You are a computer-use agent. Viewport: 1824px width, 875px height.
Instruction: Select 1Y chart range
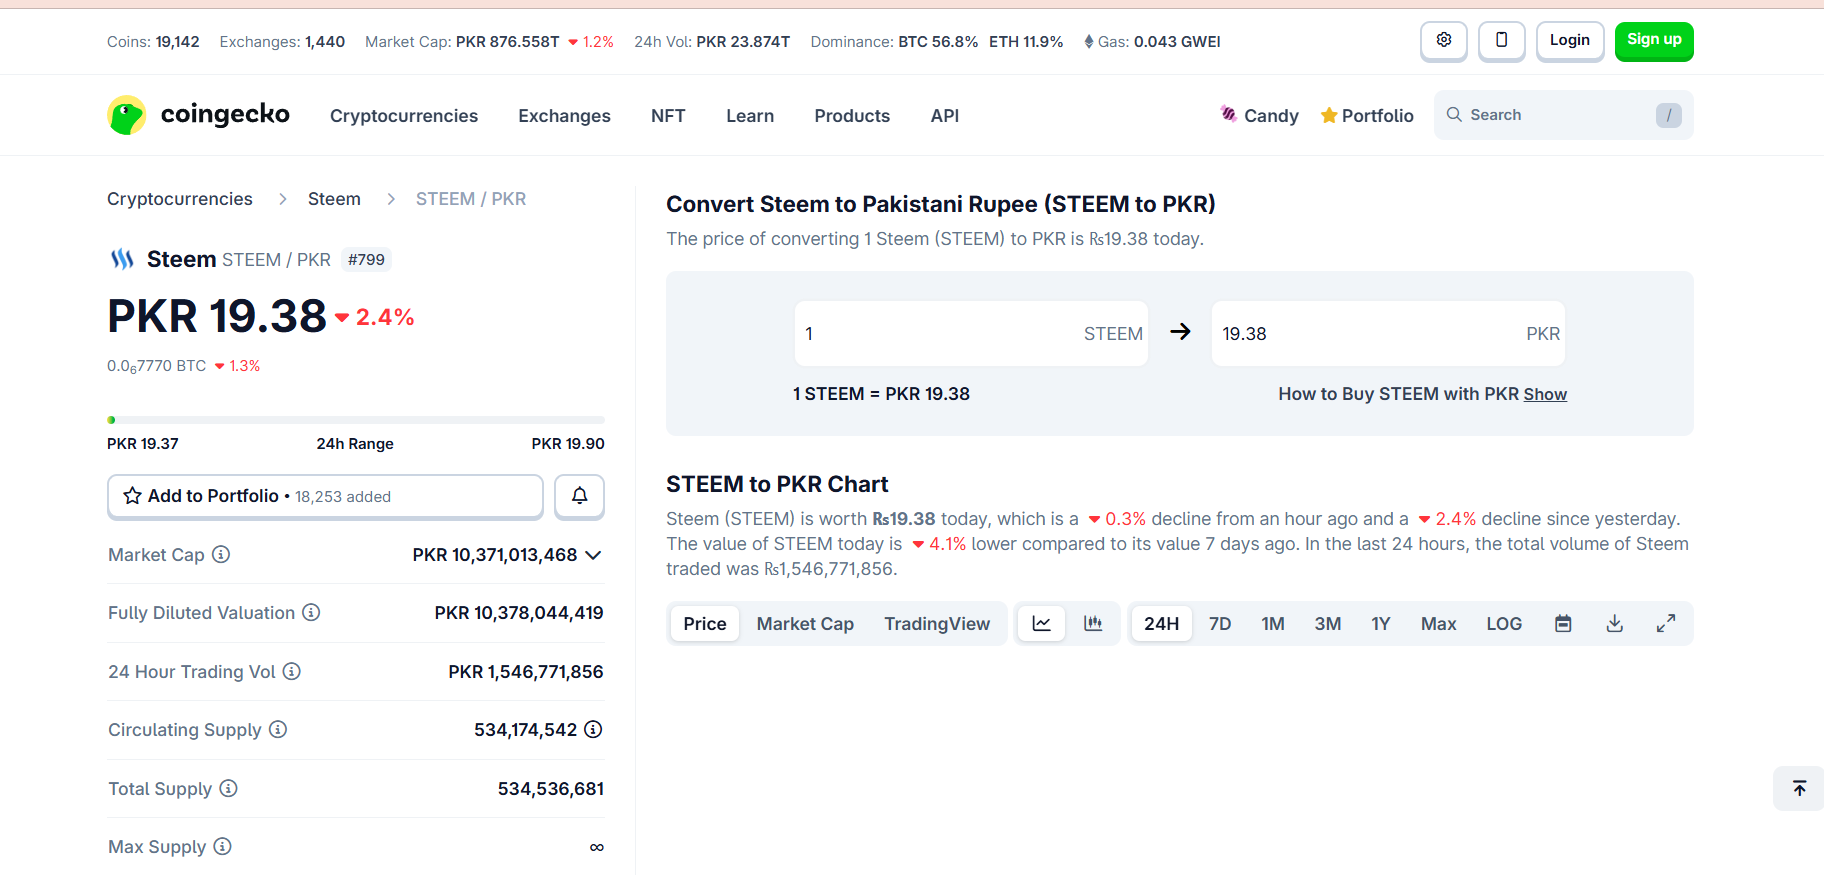pyautogui.click(x=1380, y=623)
